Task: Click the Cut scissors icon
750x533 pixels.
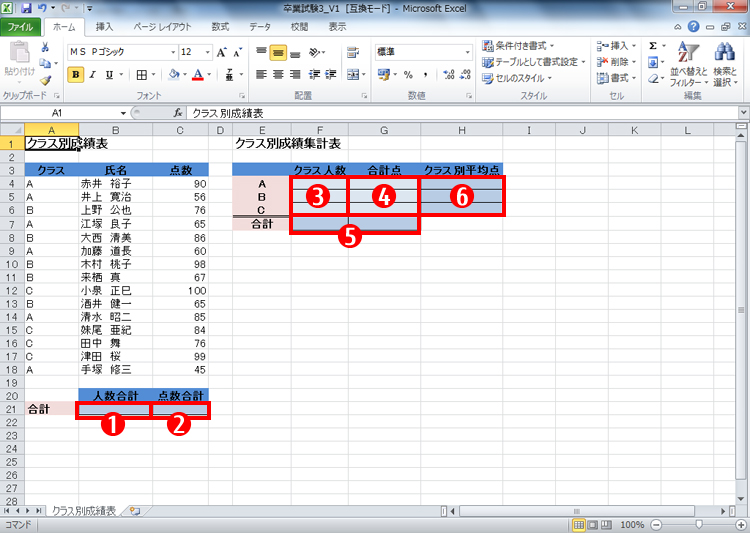Action: coord(45,47)
